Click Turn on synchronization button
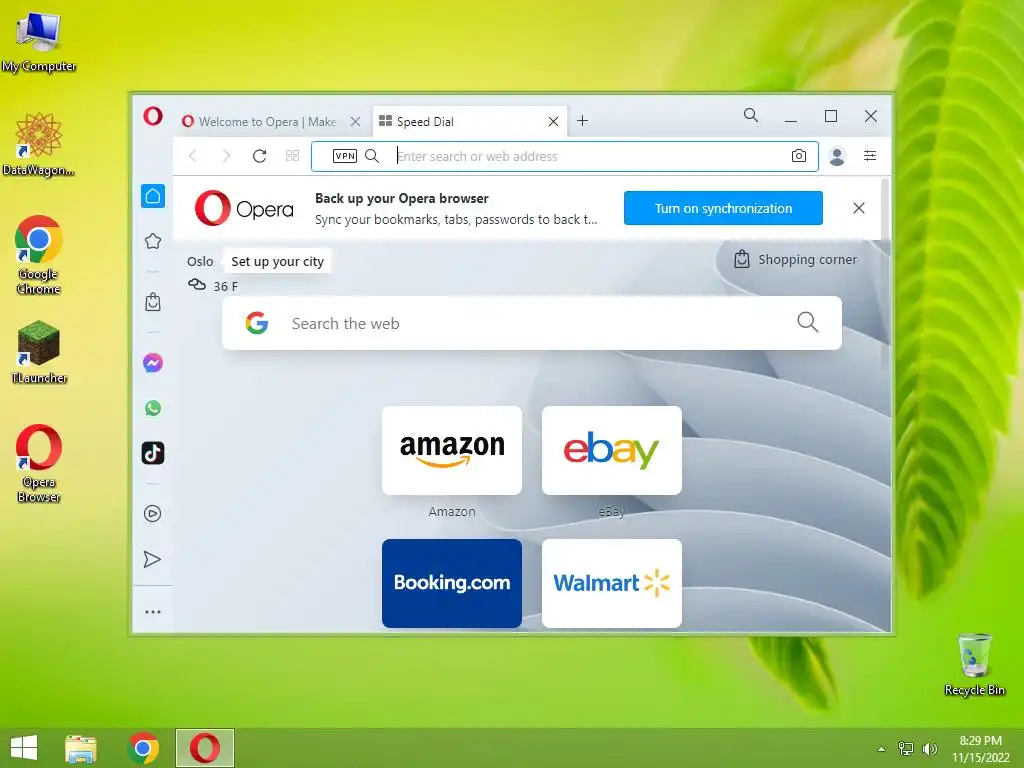 pyautogui.click(x=723, y=208)
